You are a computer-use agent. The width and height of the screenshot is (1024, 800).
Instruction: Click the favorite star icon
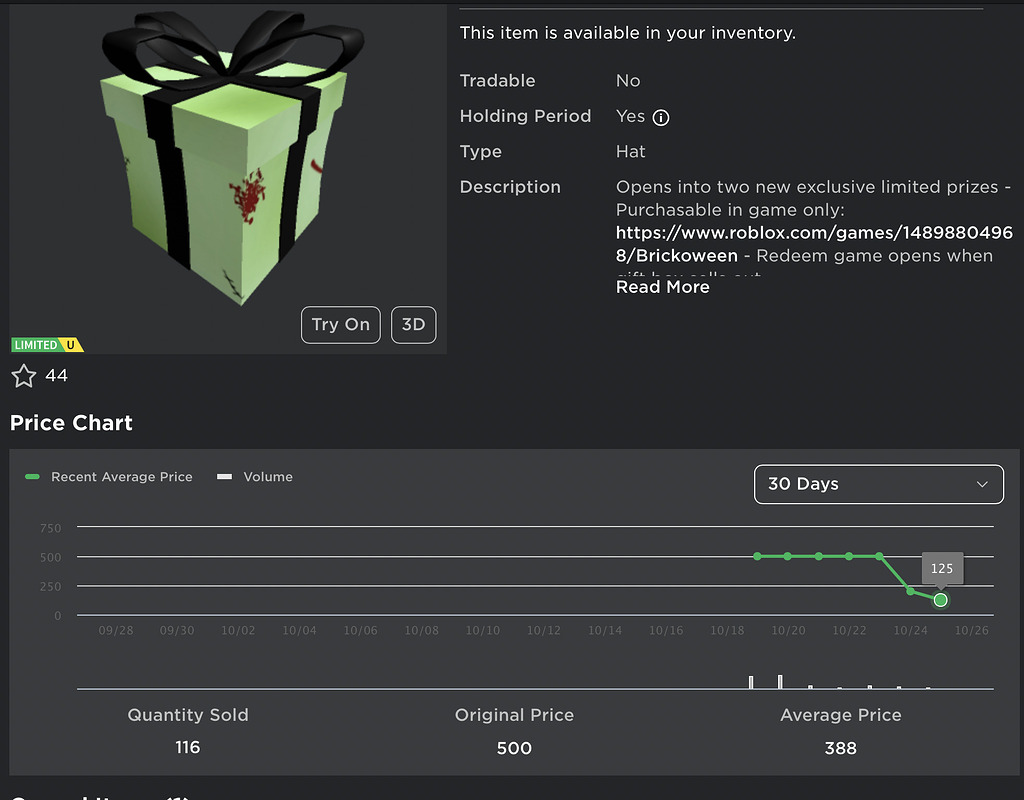(25, 375)
